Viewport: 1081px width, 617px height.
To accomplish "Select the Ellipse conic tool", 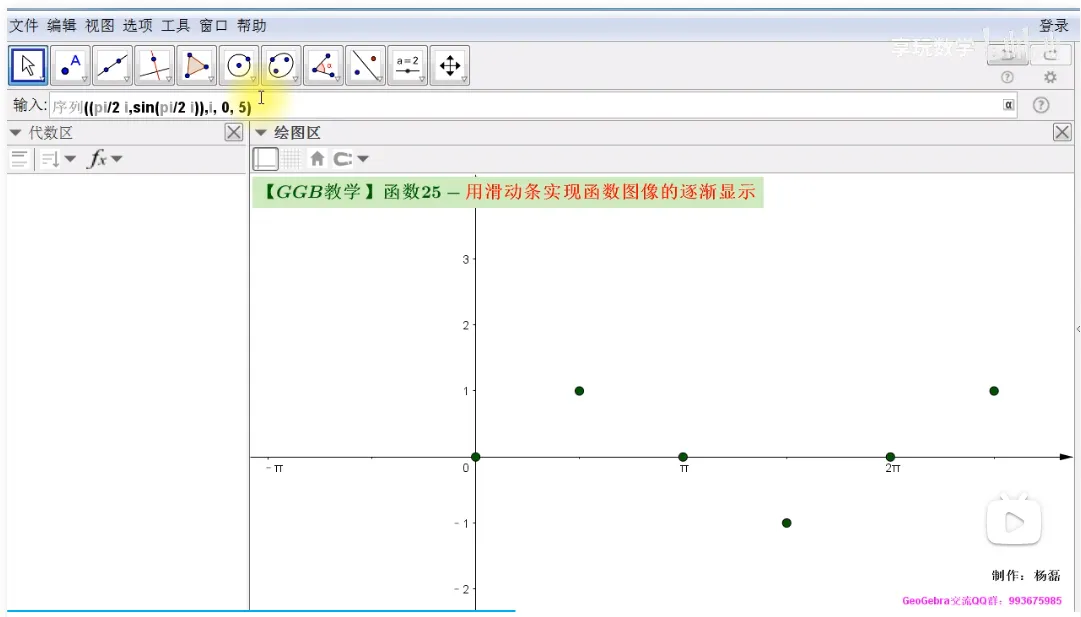I will point(281,66).
